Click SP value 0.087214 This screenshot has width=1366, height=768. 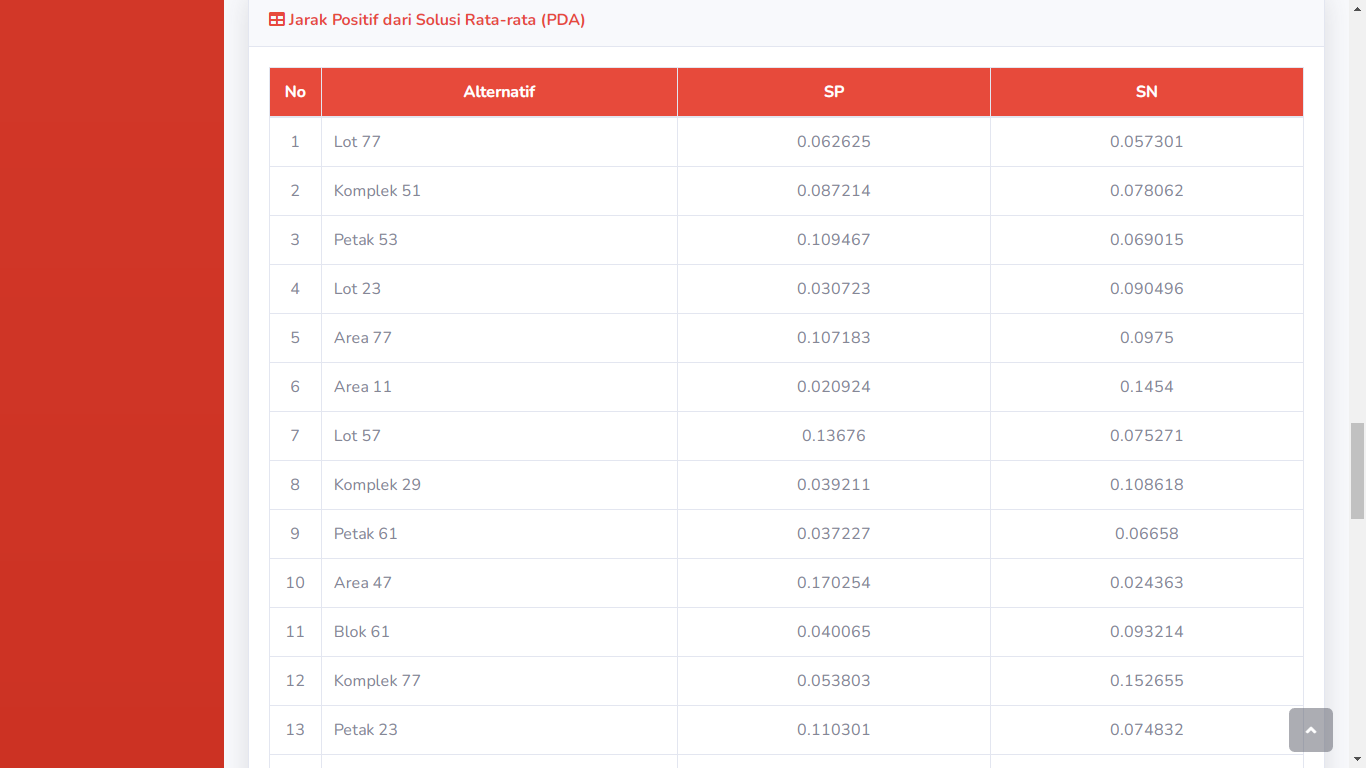coord(834,191)
